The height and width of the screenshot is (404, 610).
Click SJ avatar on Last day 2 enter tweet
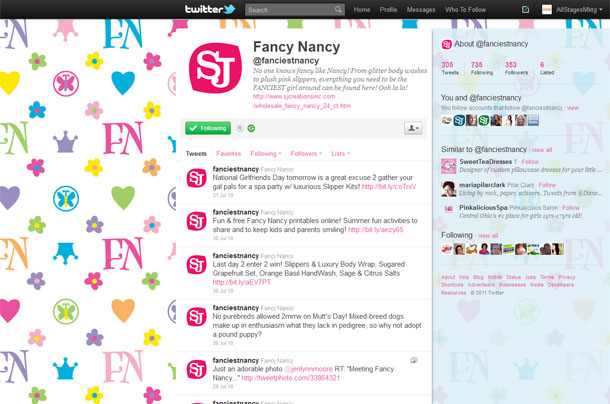click(196, 265)
